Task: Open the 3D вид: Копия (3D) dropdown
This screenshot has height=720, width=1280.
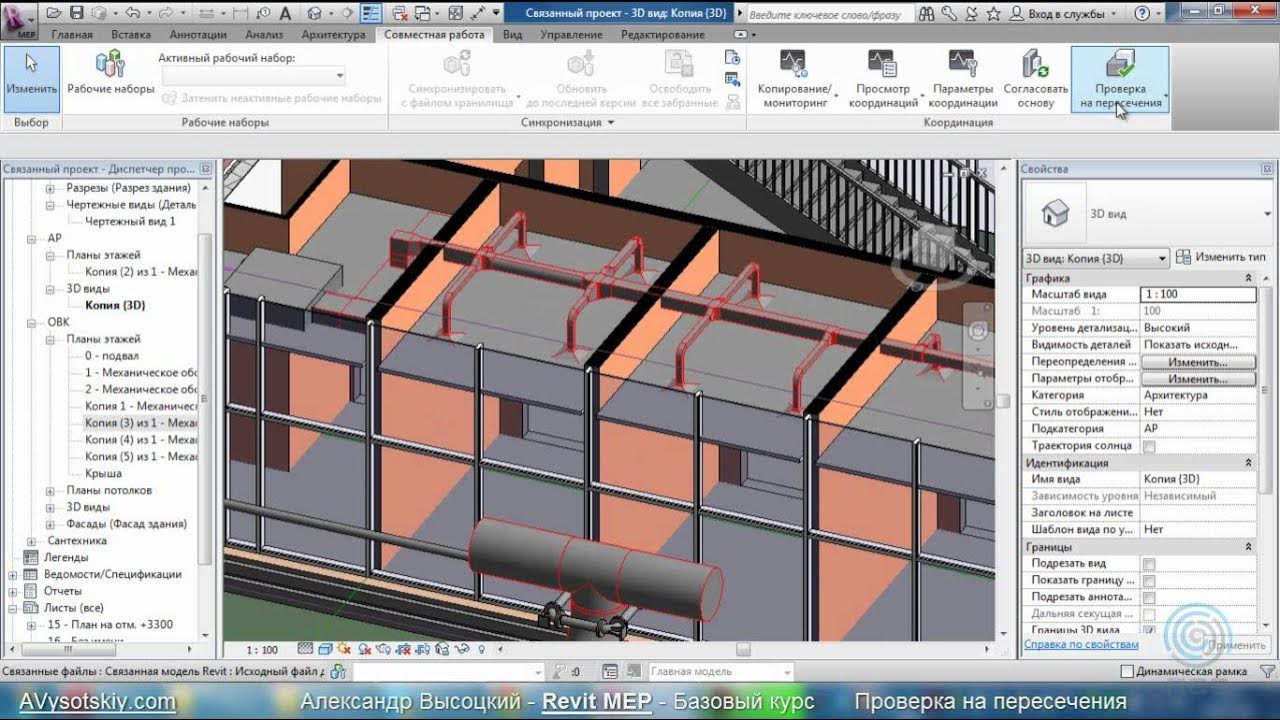Action: 1097,258
